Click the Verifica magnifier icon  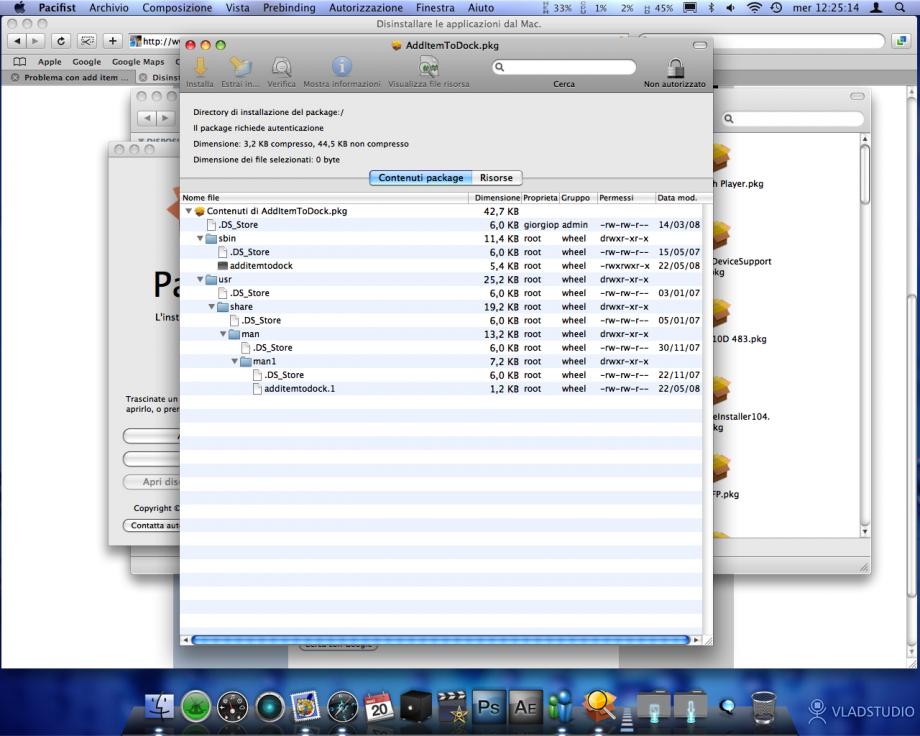[x=282, y=67]
